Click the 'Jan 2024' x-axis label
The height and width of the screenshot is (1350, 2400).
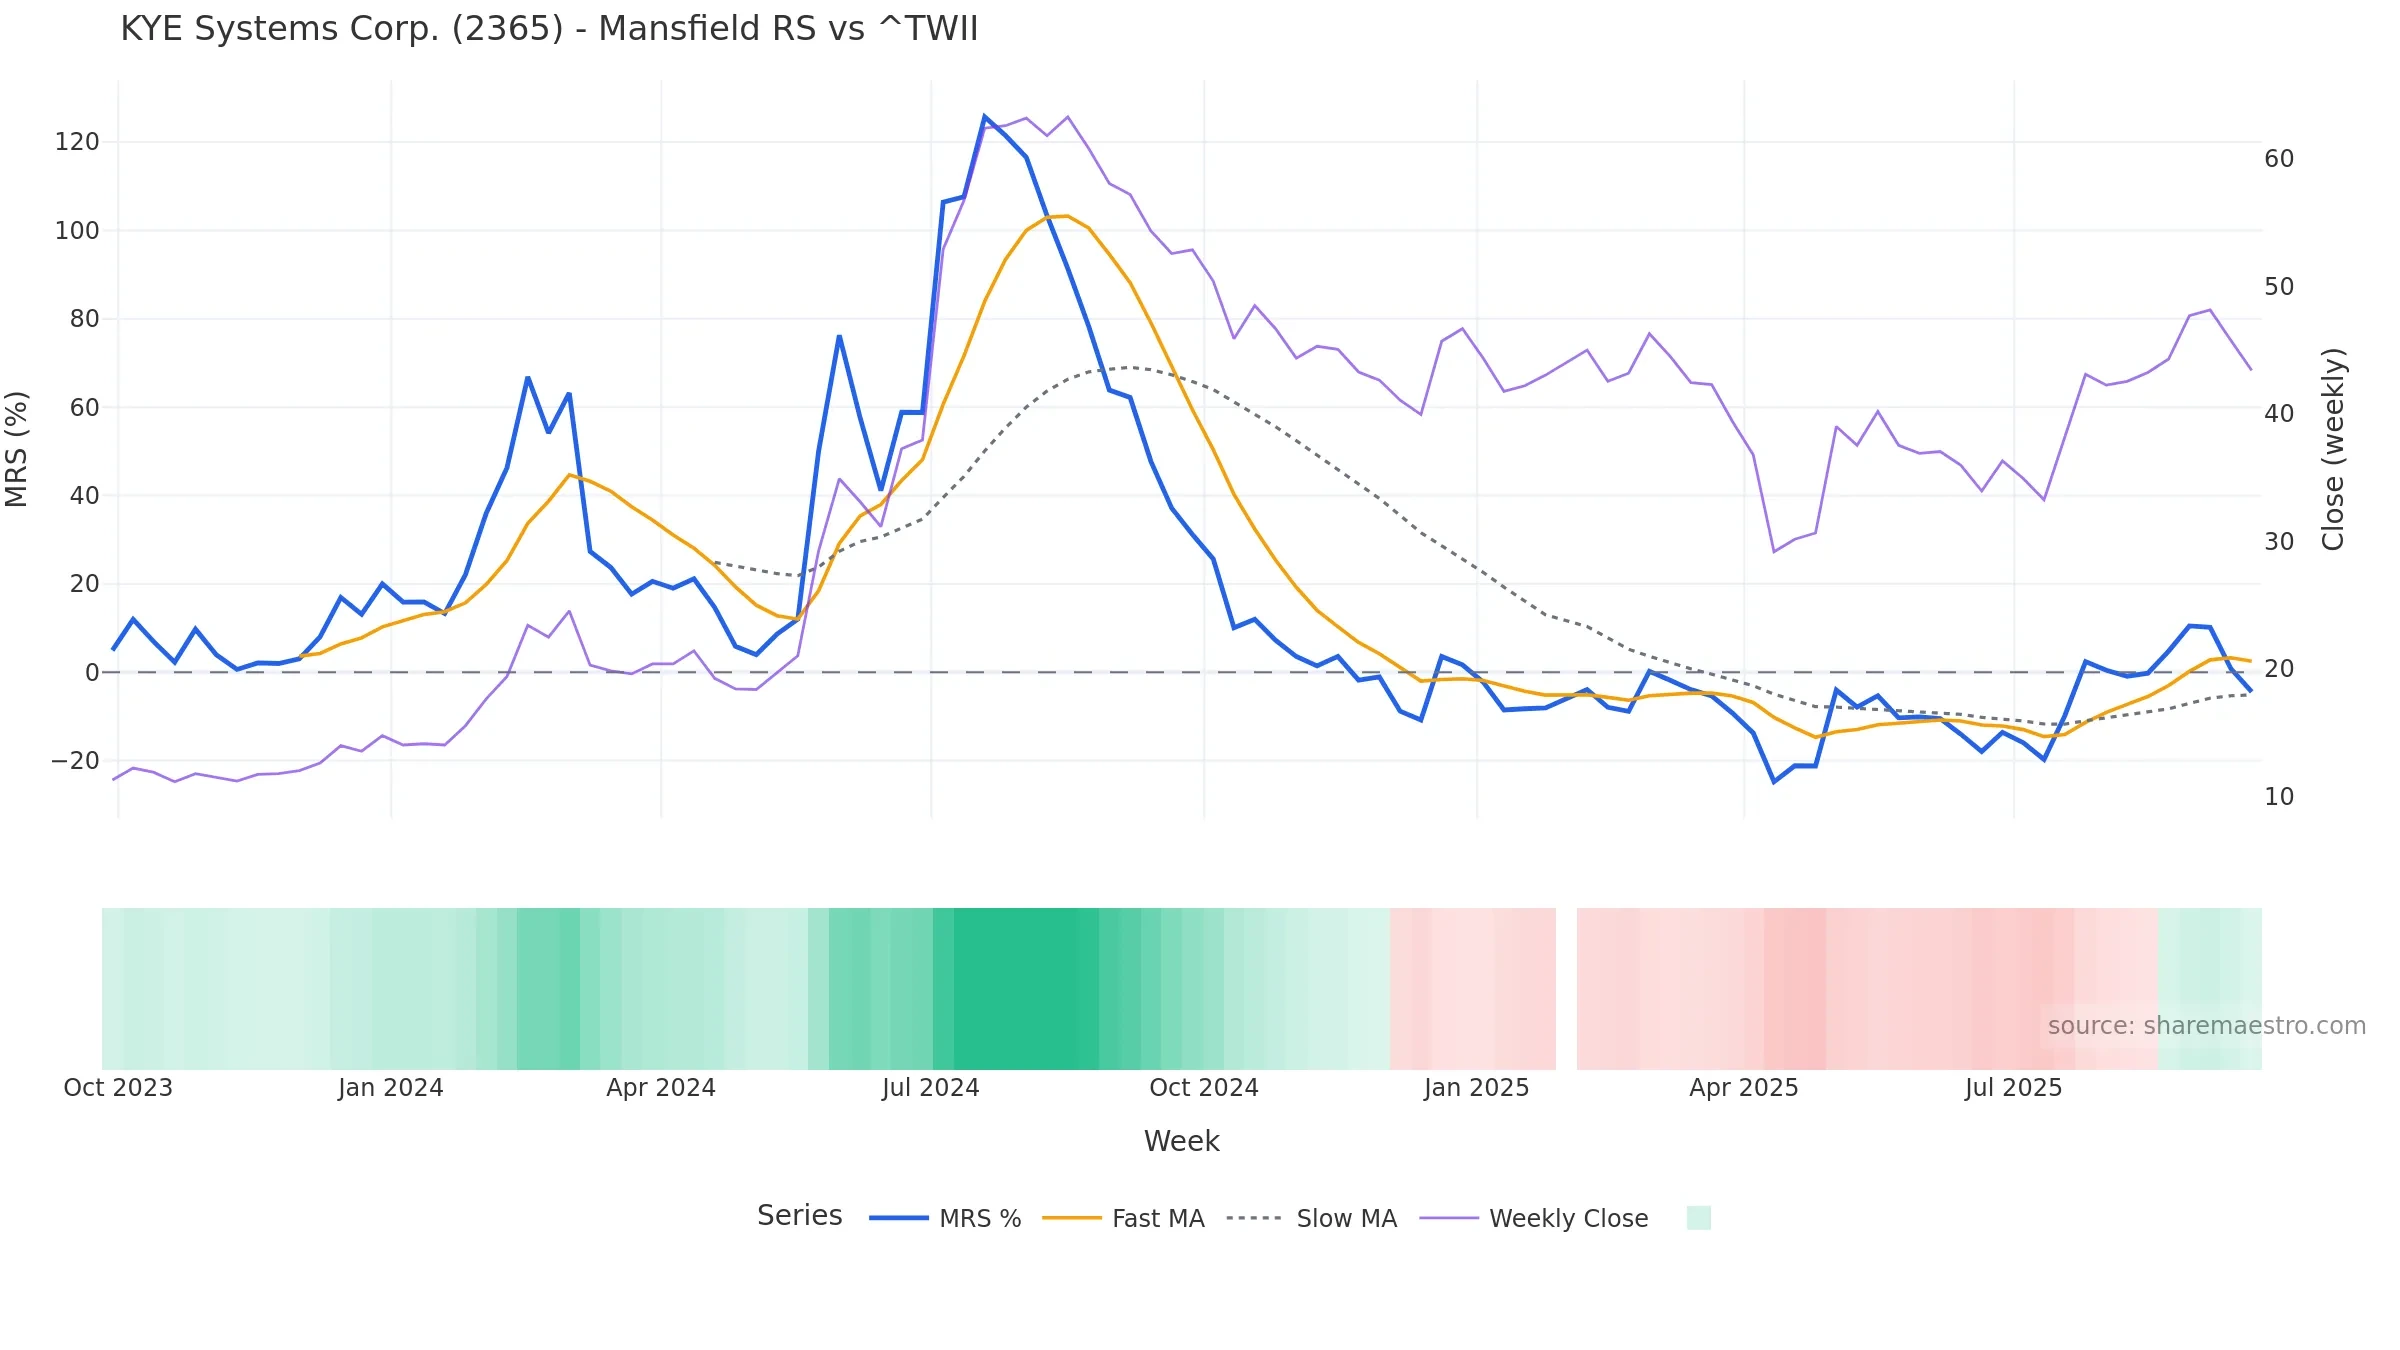390,1088
